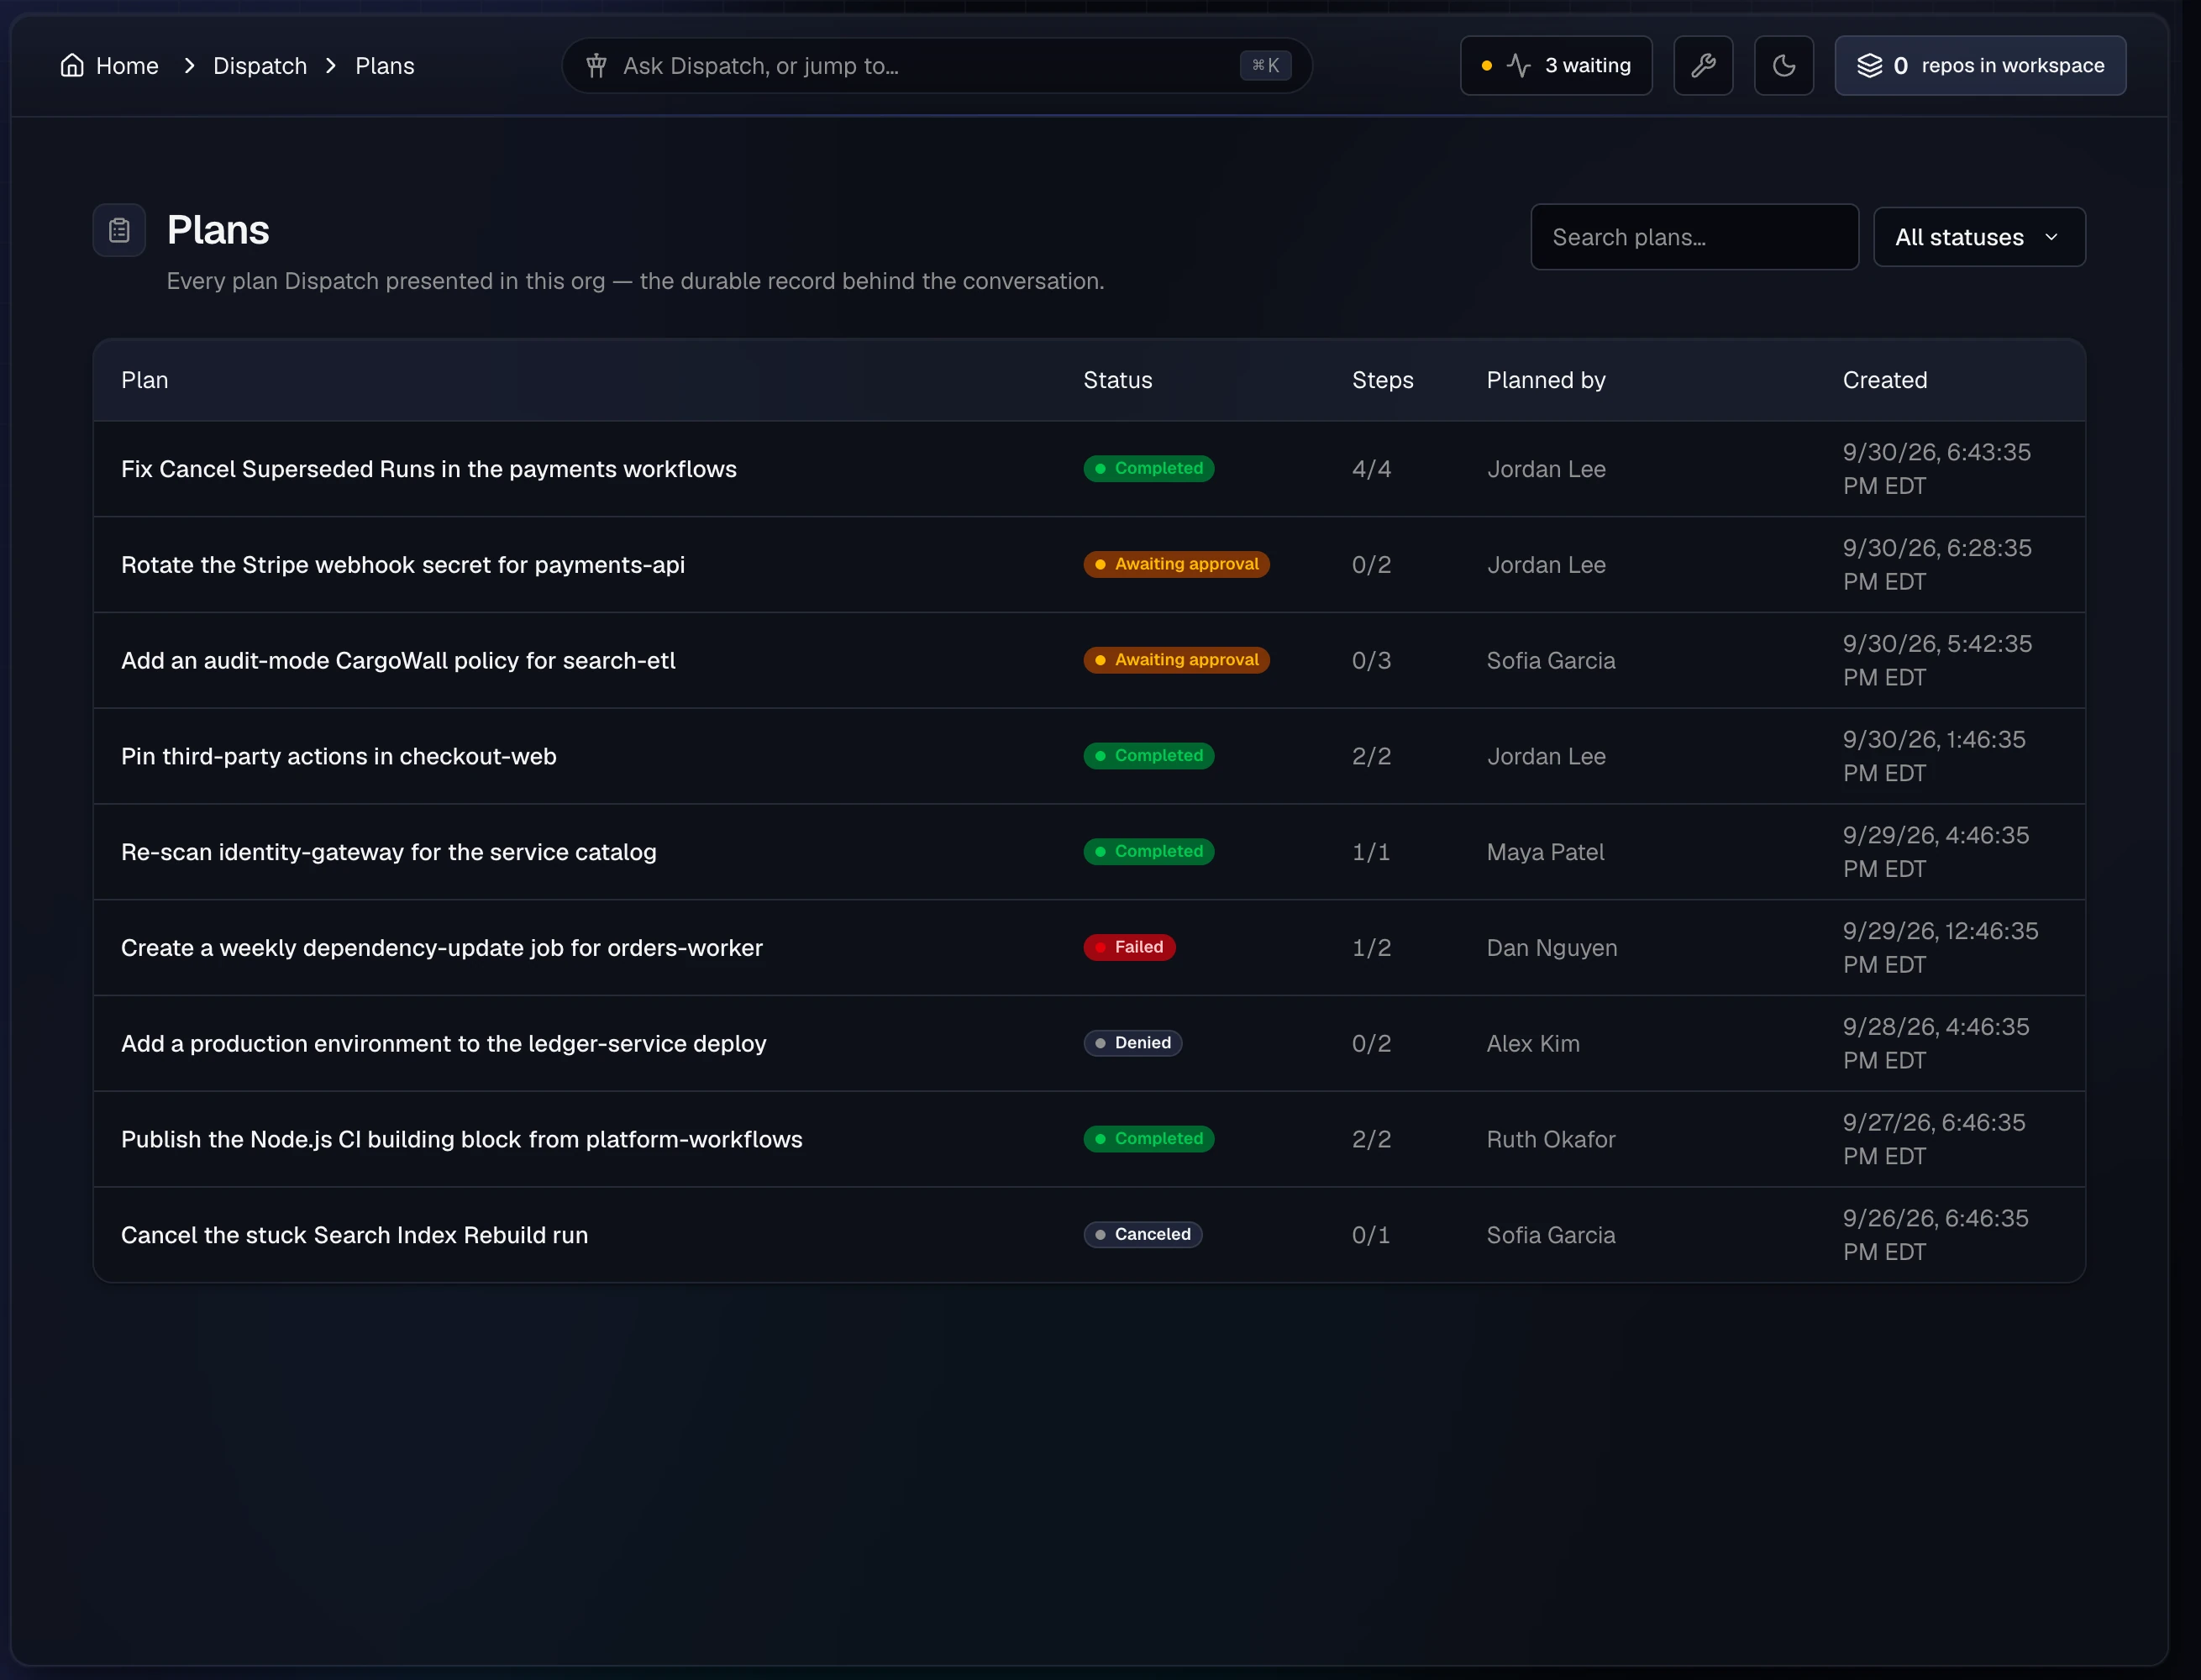Click the Planned by column header
This screenshot has height=1680, width=2201.
click(x=1546, y=380)
